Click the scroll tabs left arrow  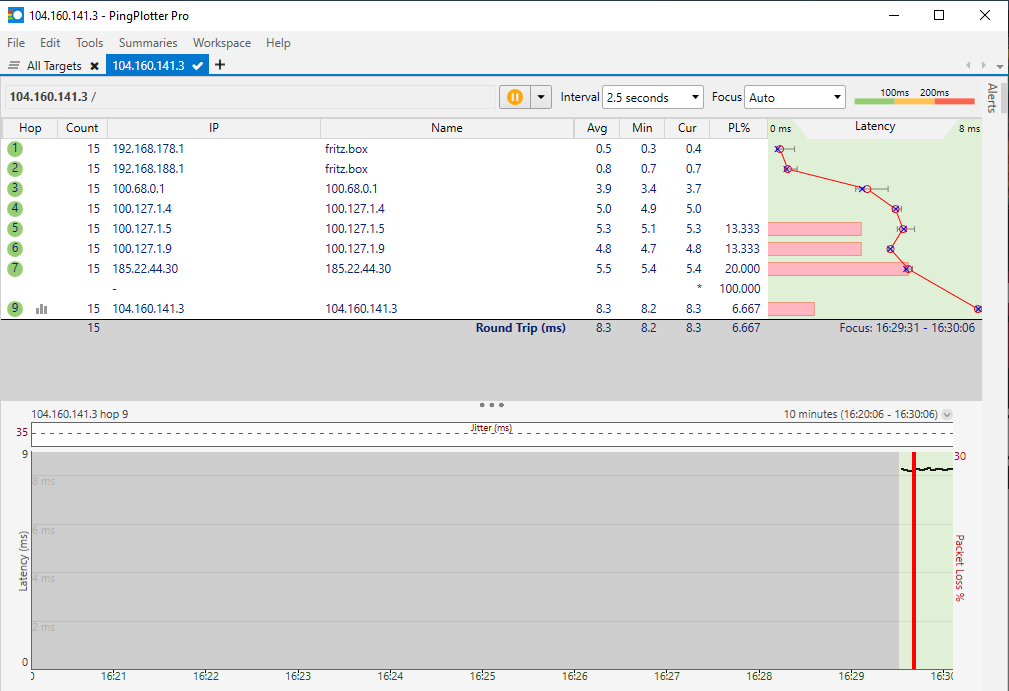(968, 65)
